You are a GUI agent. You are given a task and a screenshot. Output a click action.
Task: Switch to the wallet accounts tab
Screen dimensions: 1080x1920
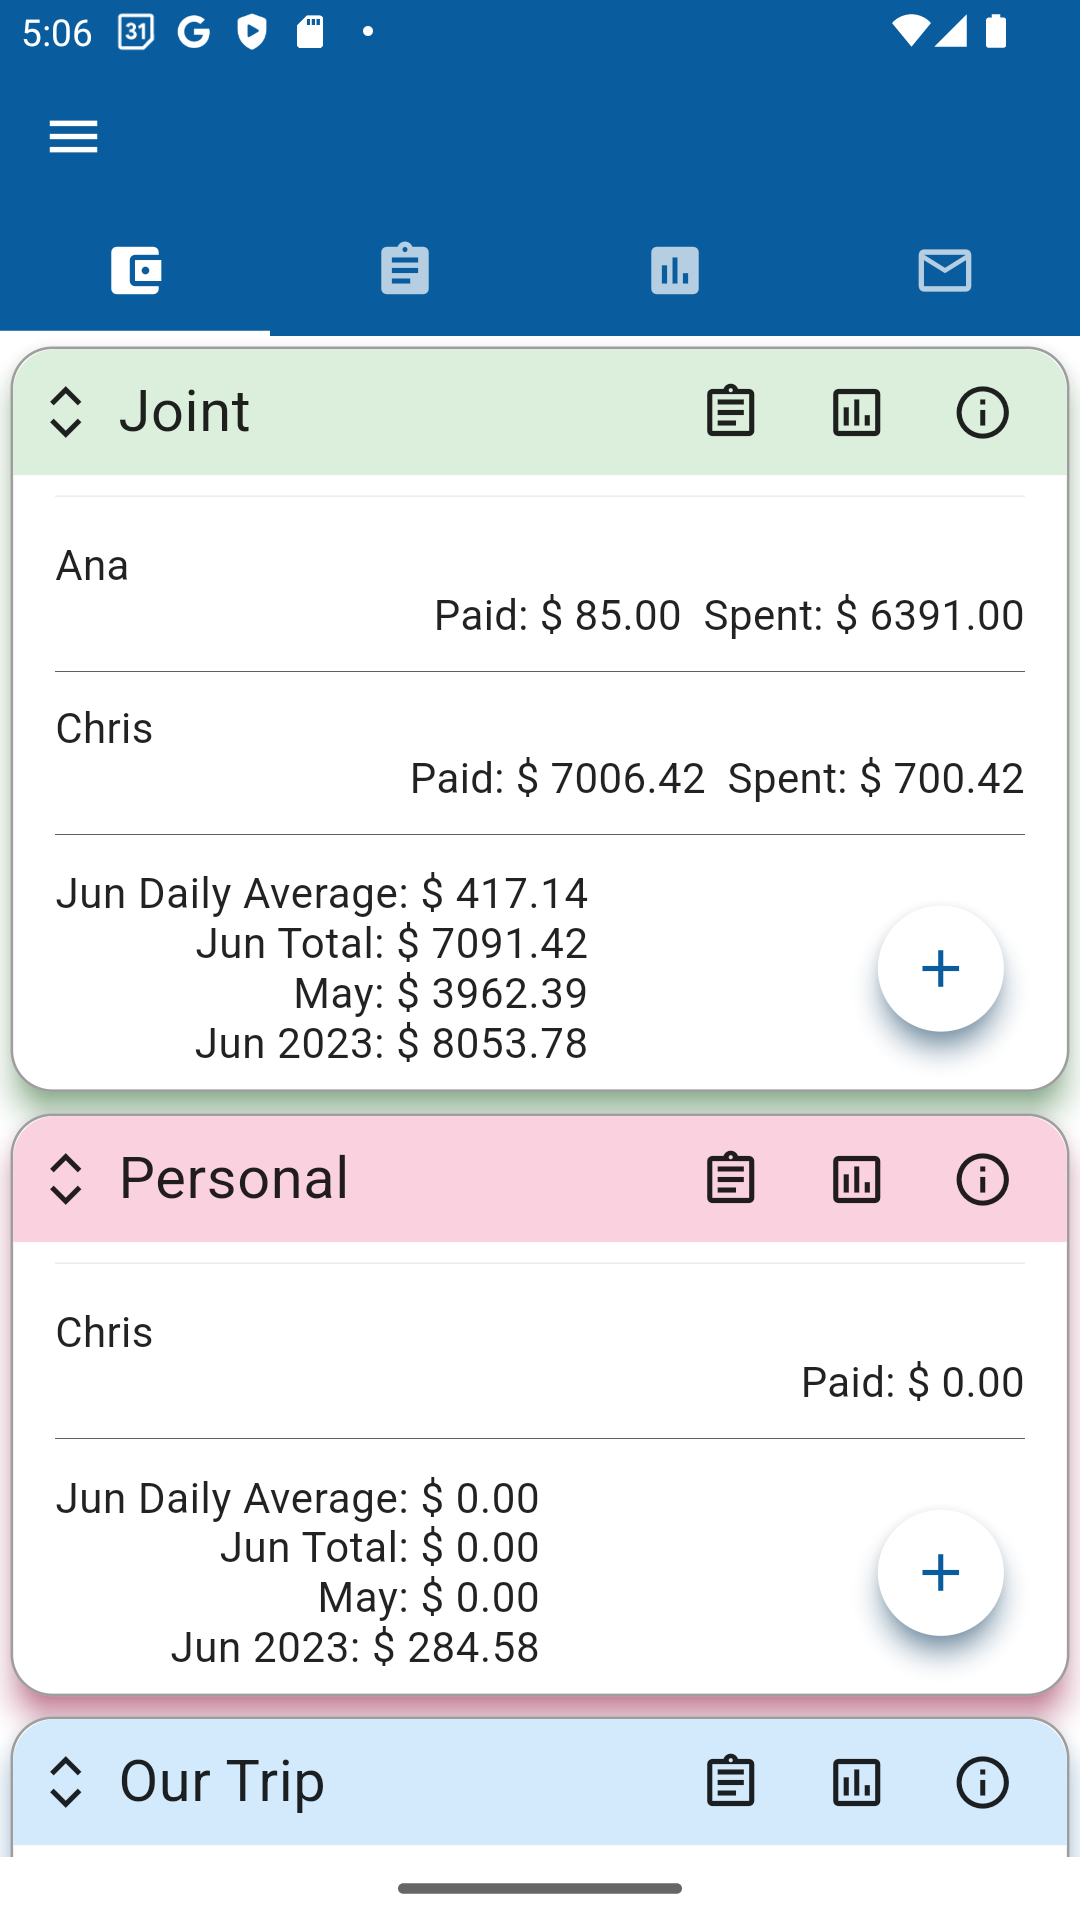135,270
